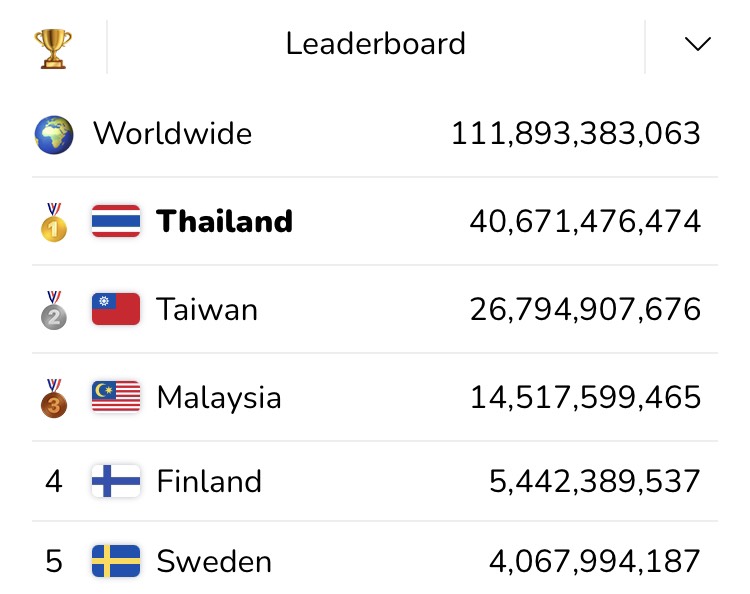Click the worldwide count 111,893,383,063
Screen dimensions: 750x594
pyautogui.click(x=576, y=133)
